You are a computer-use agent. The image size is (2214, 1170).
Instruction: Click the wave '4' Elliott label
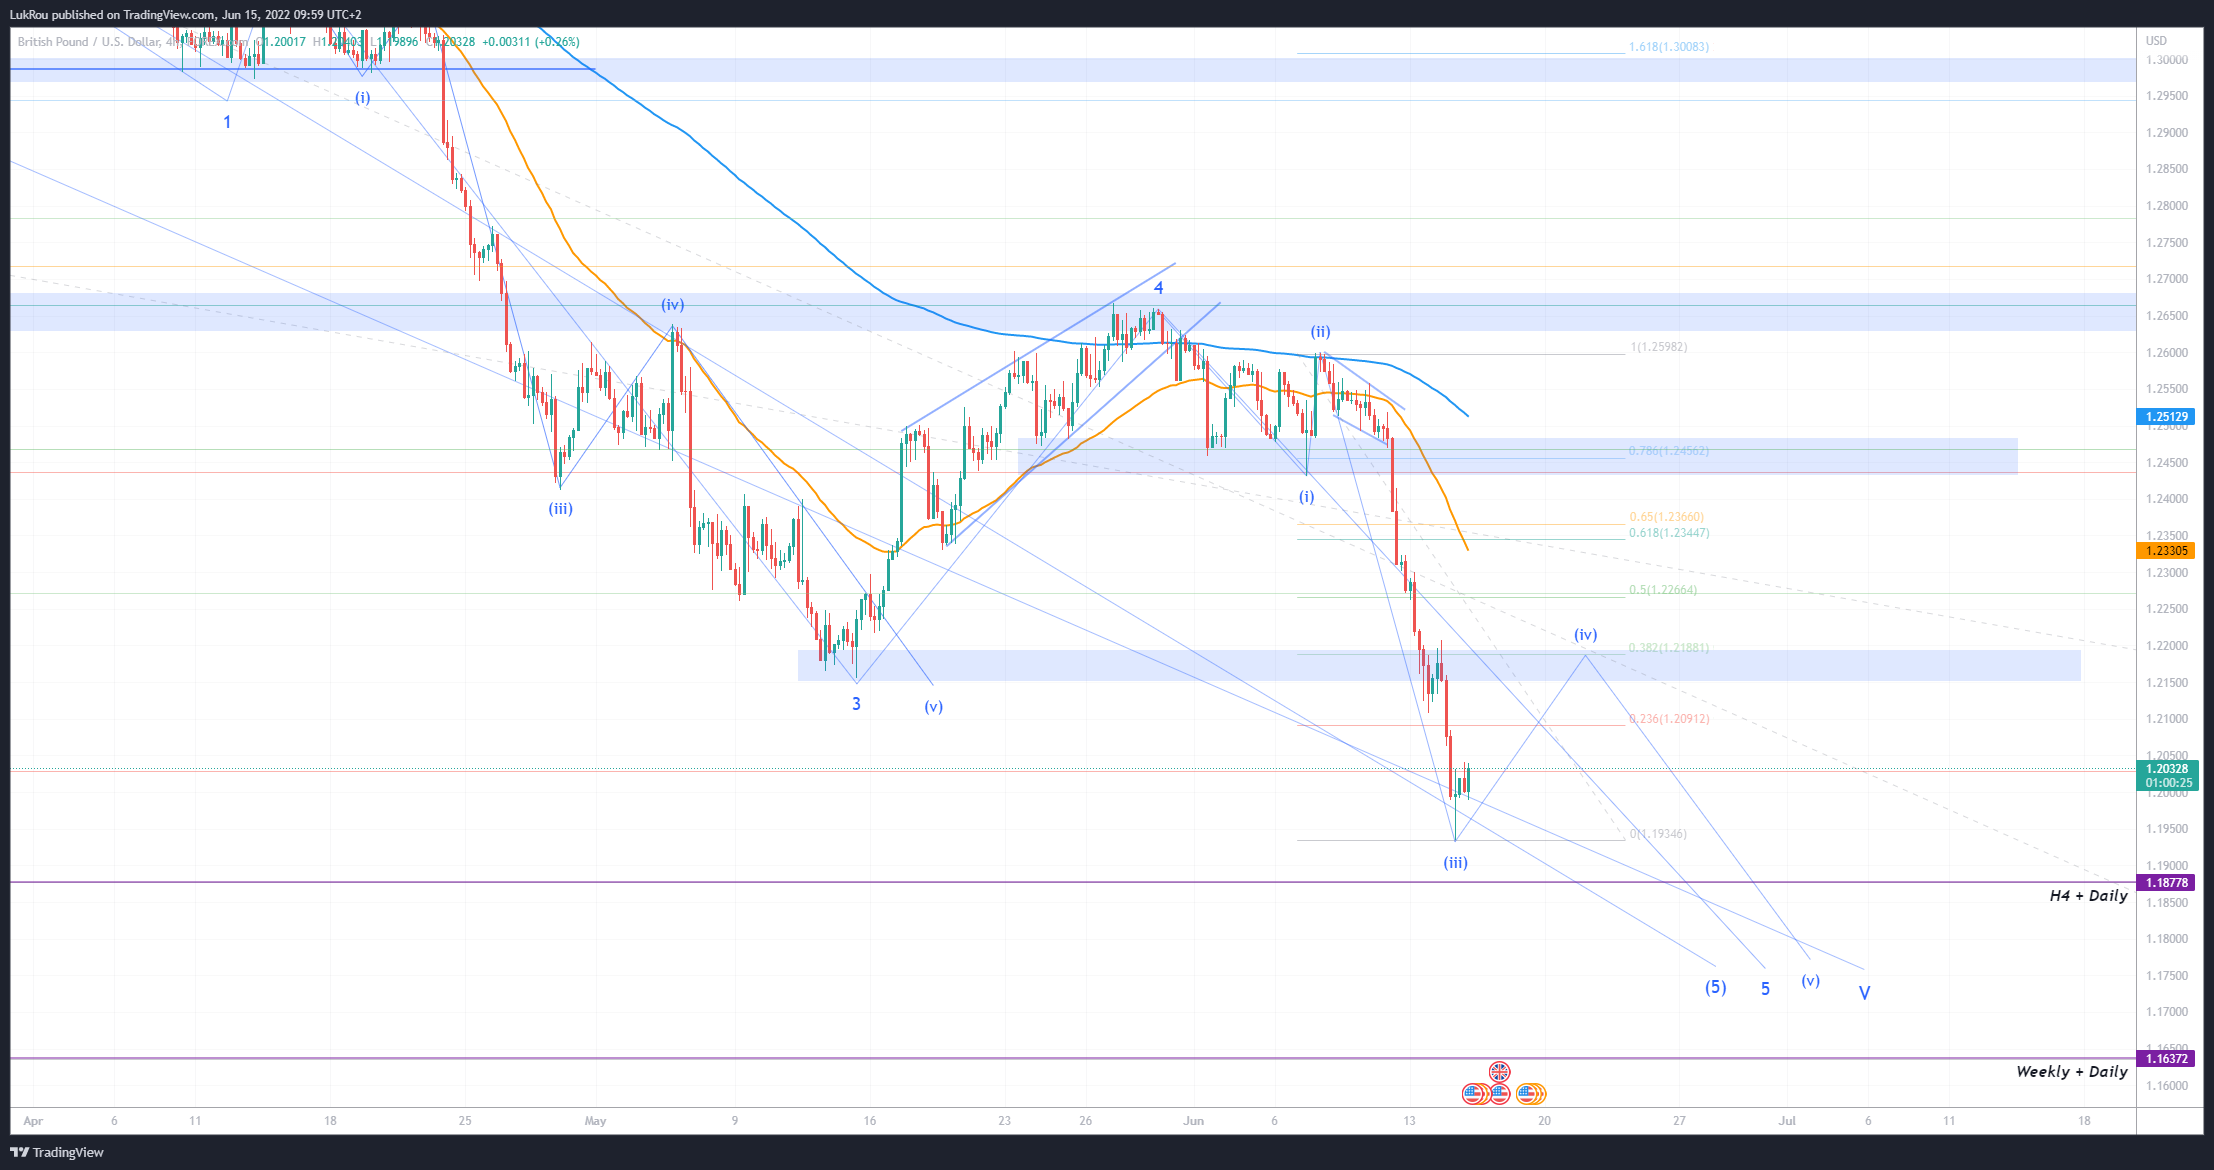click(1159, 288)
